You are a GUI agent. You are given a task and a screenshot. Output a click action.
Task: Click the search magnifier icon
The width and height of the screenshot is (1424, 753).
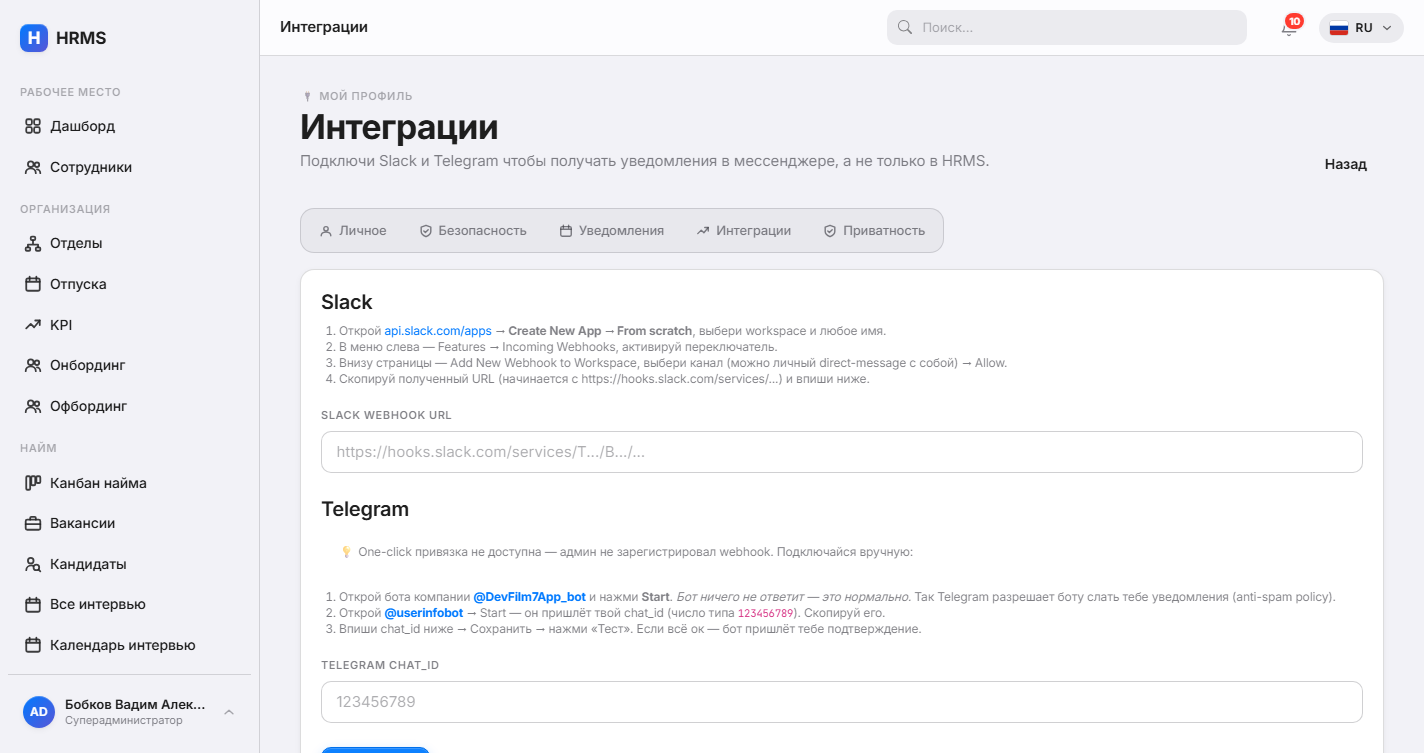(x=905, y=28)
